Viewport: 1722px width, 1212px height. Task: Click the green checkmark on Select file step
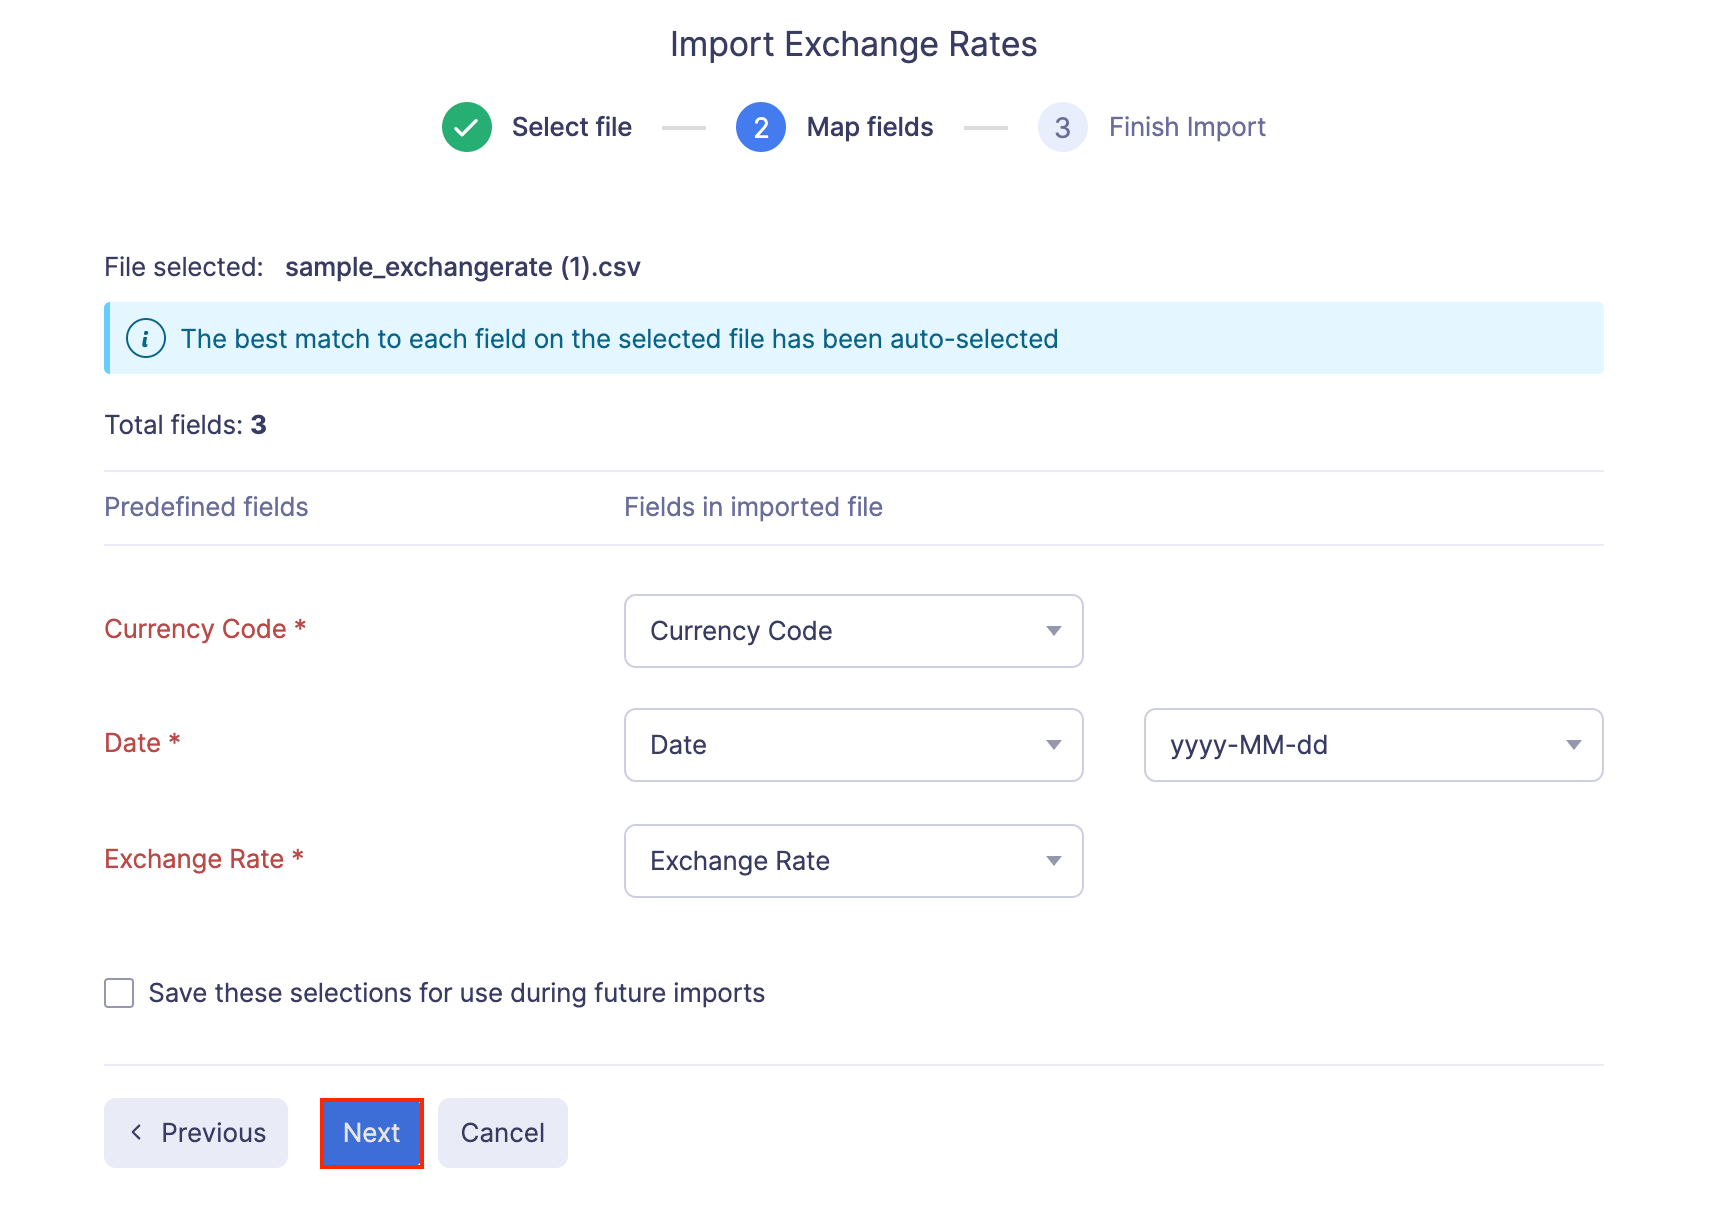466,127
